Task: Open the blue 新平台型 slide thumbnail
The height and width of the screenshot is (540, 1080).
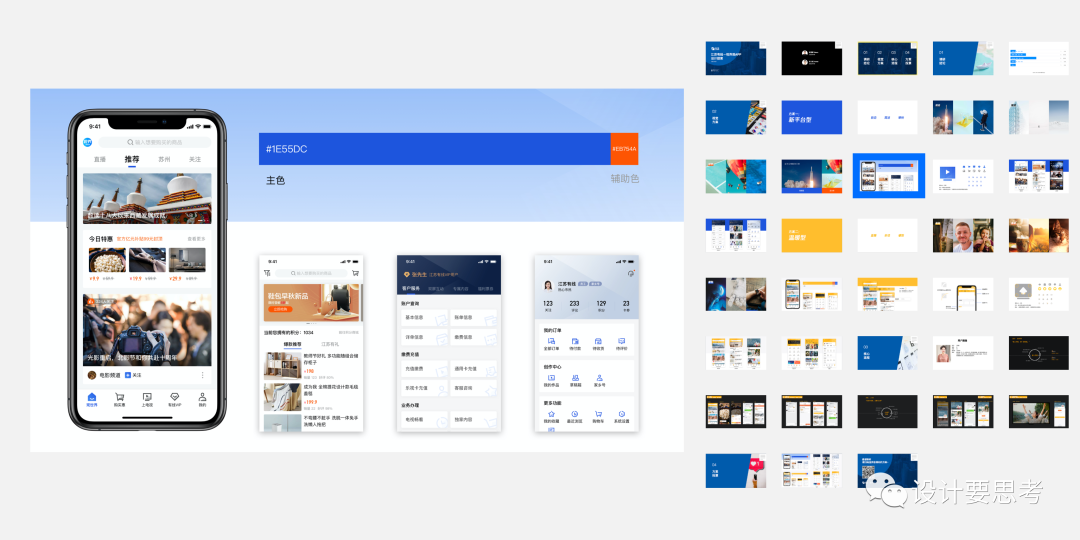Action: coord(812,117)
